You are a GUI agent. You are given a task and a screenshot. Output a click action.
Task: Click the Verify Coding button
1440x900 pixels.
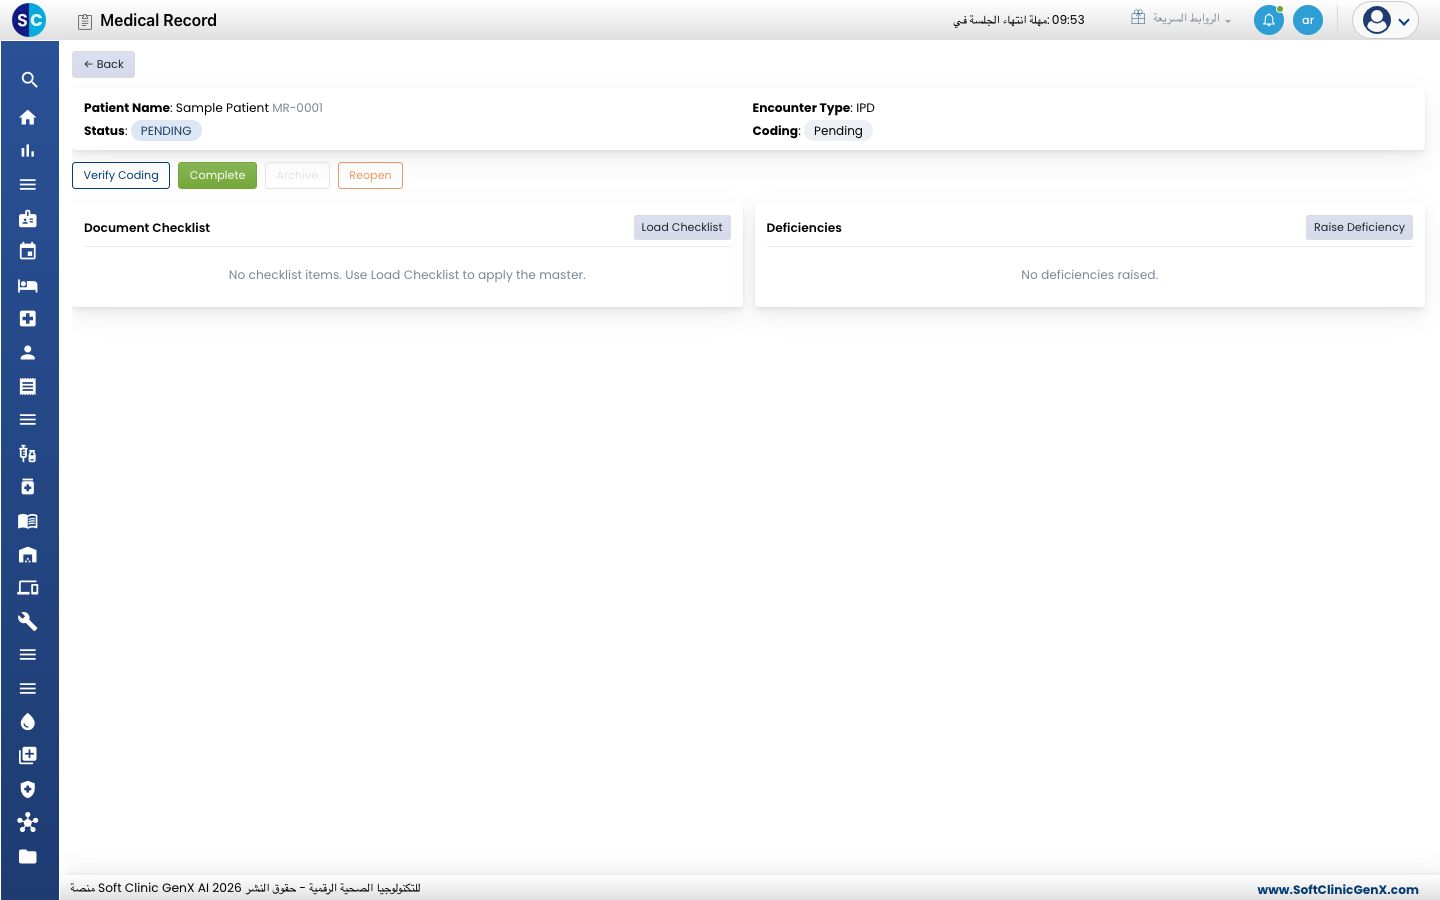(121, 175)
